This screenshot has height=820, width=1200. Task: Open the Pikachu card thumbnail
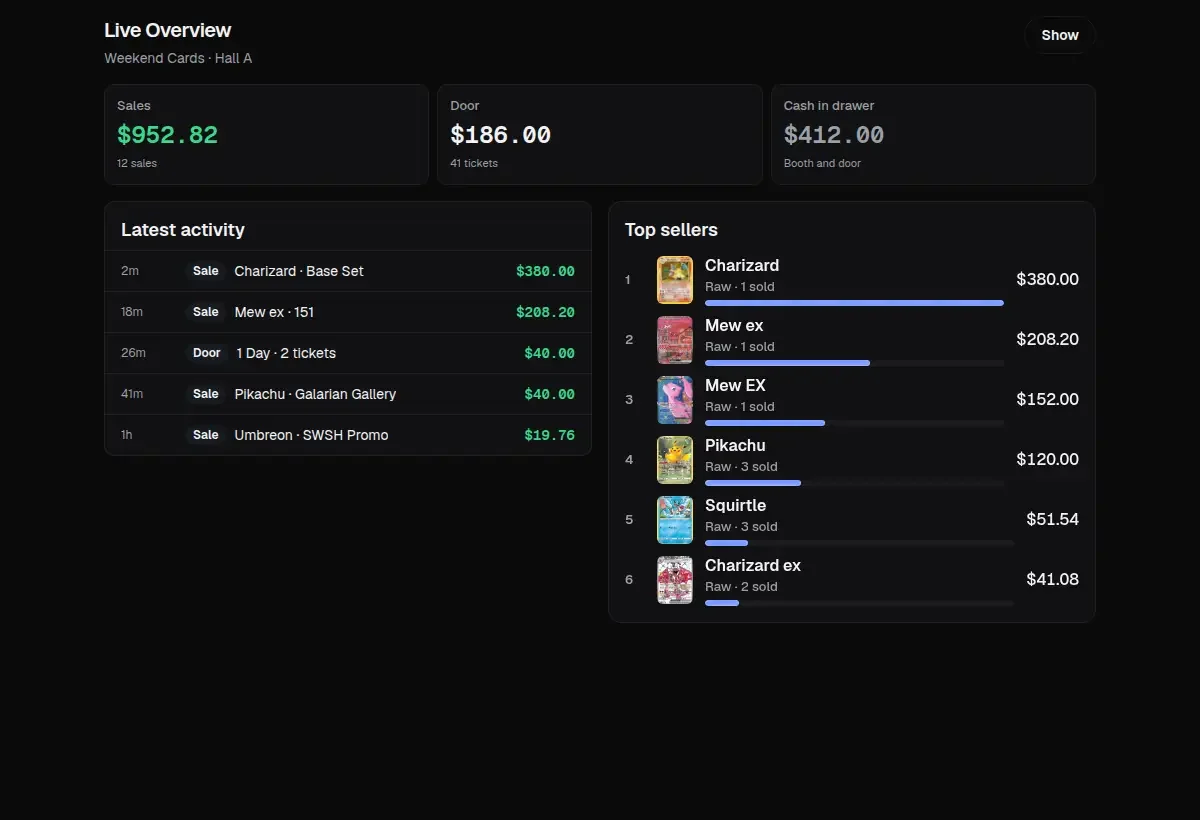(x=675, y=460)
